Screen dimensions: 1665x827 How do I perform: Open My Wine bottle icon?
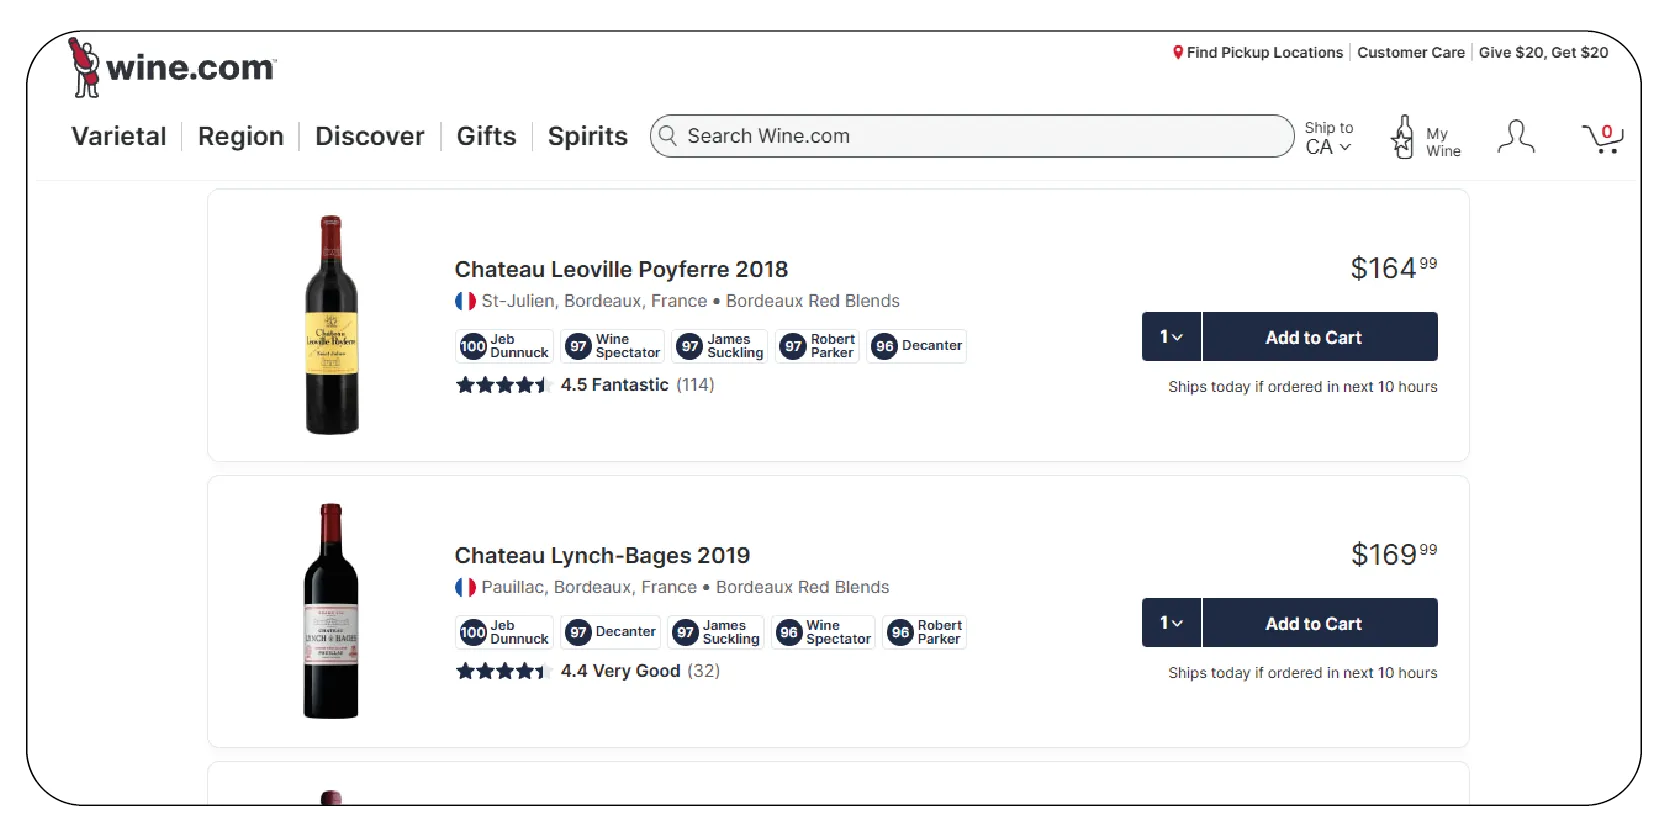coord(1403,137)
